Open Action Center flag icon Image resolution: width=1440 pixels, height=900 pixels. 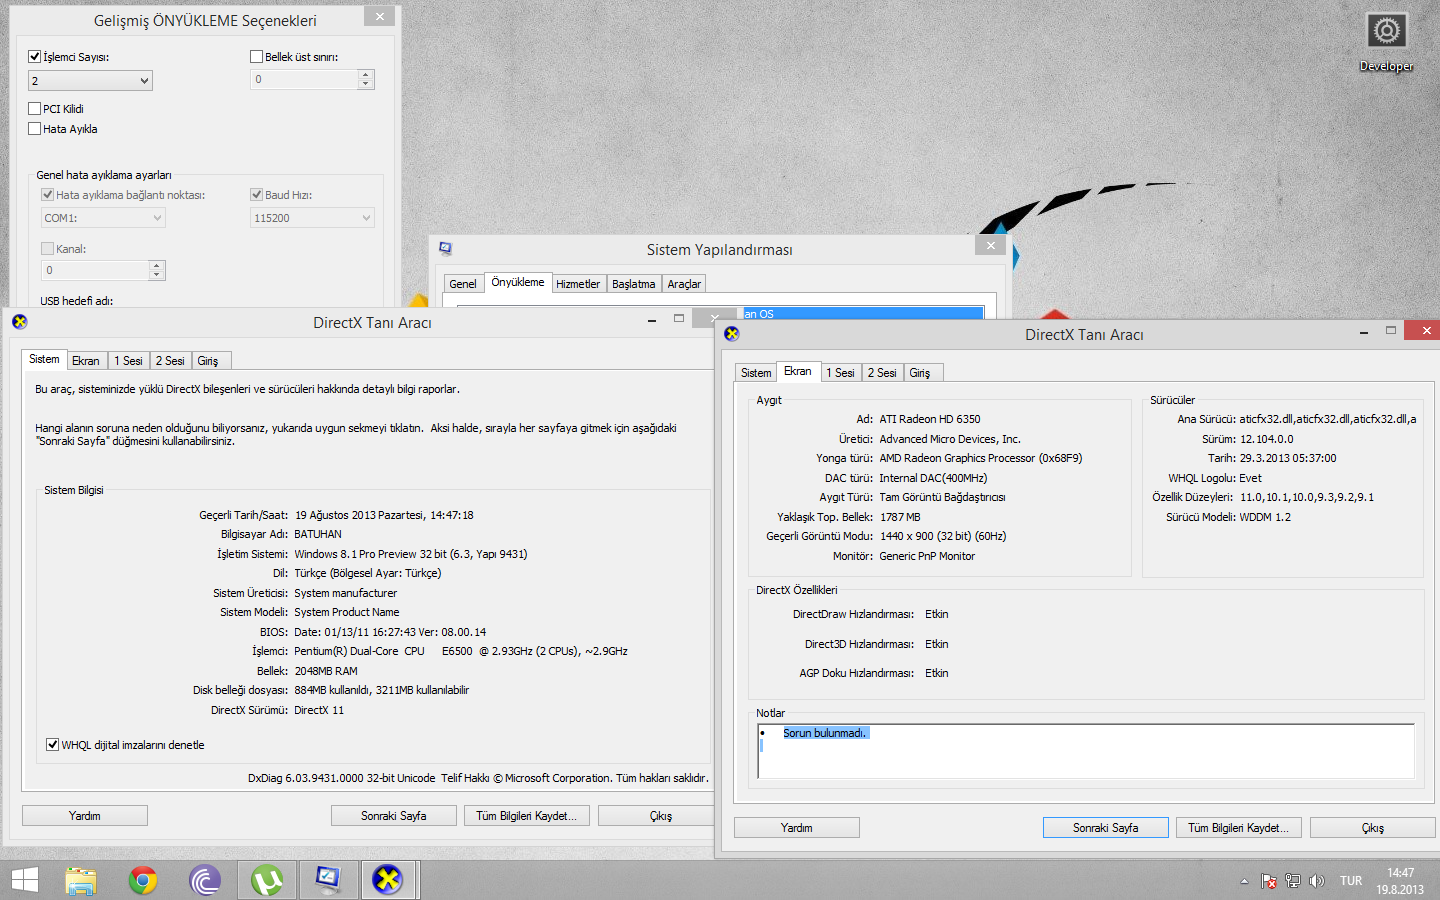(1268, 881)
